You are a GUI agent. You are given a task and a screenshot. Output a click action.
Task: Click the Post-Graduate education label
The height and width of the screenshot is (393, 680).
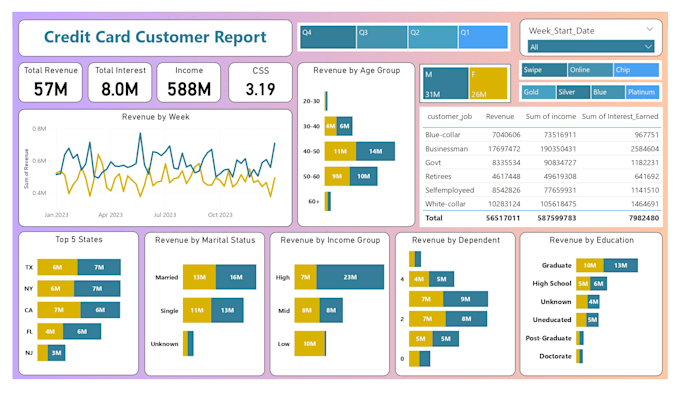[548, 338]
